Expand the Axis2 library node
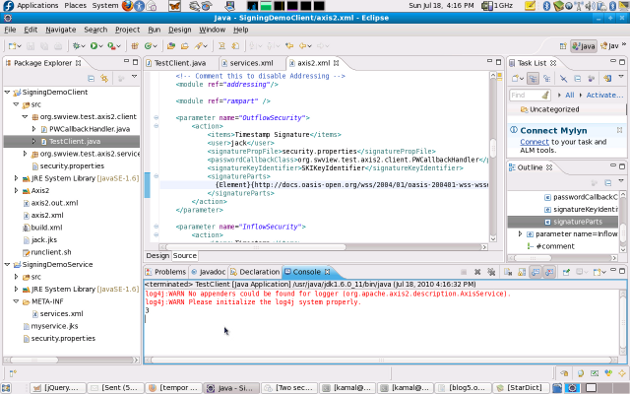 tap(16, 190)
